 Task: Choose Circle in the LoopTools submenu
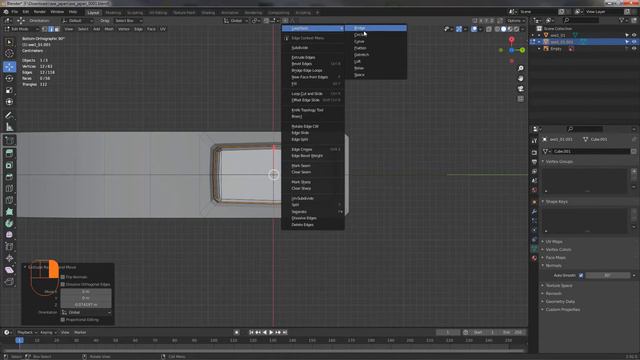[x=376, y=35]
